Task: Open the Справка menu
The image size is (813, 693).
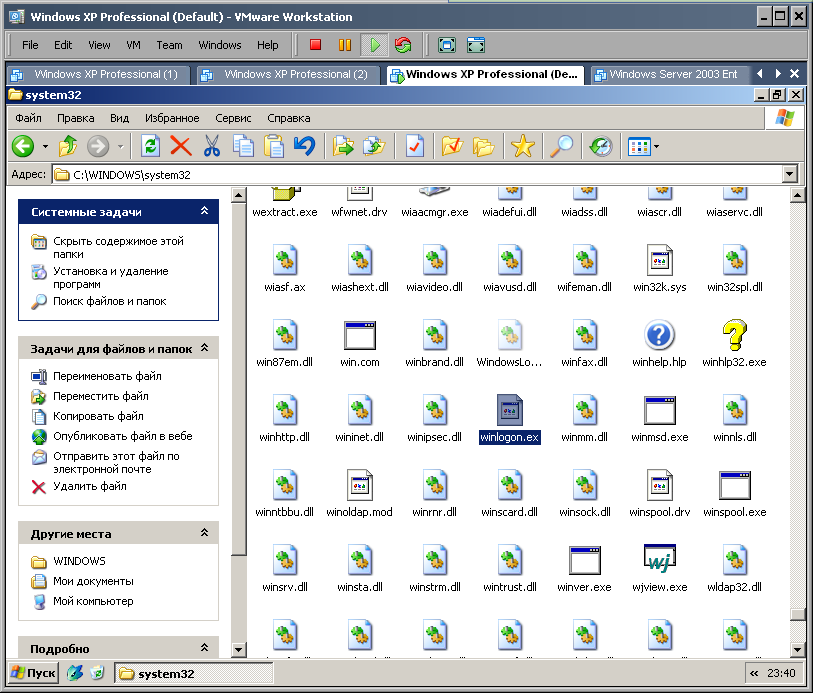Action: pyautogui.click(x=289, y=118)
